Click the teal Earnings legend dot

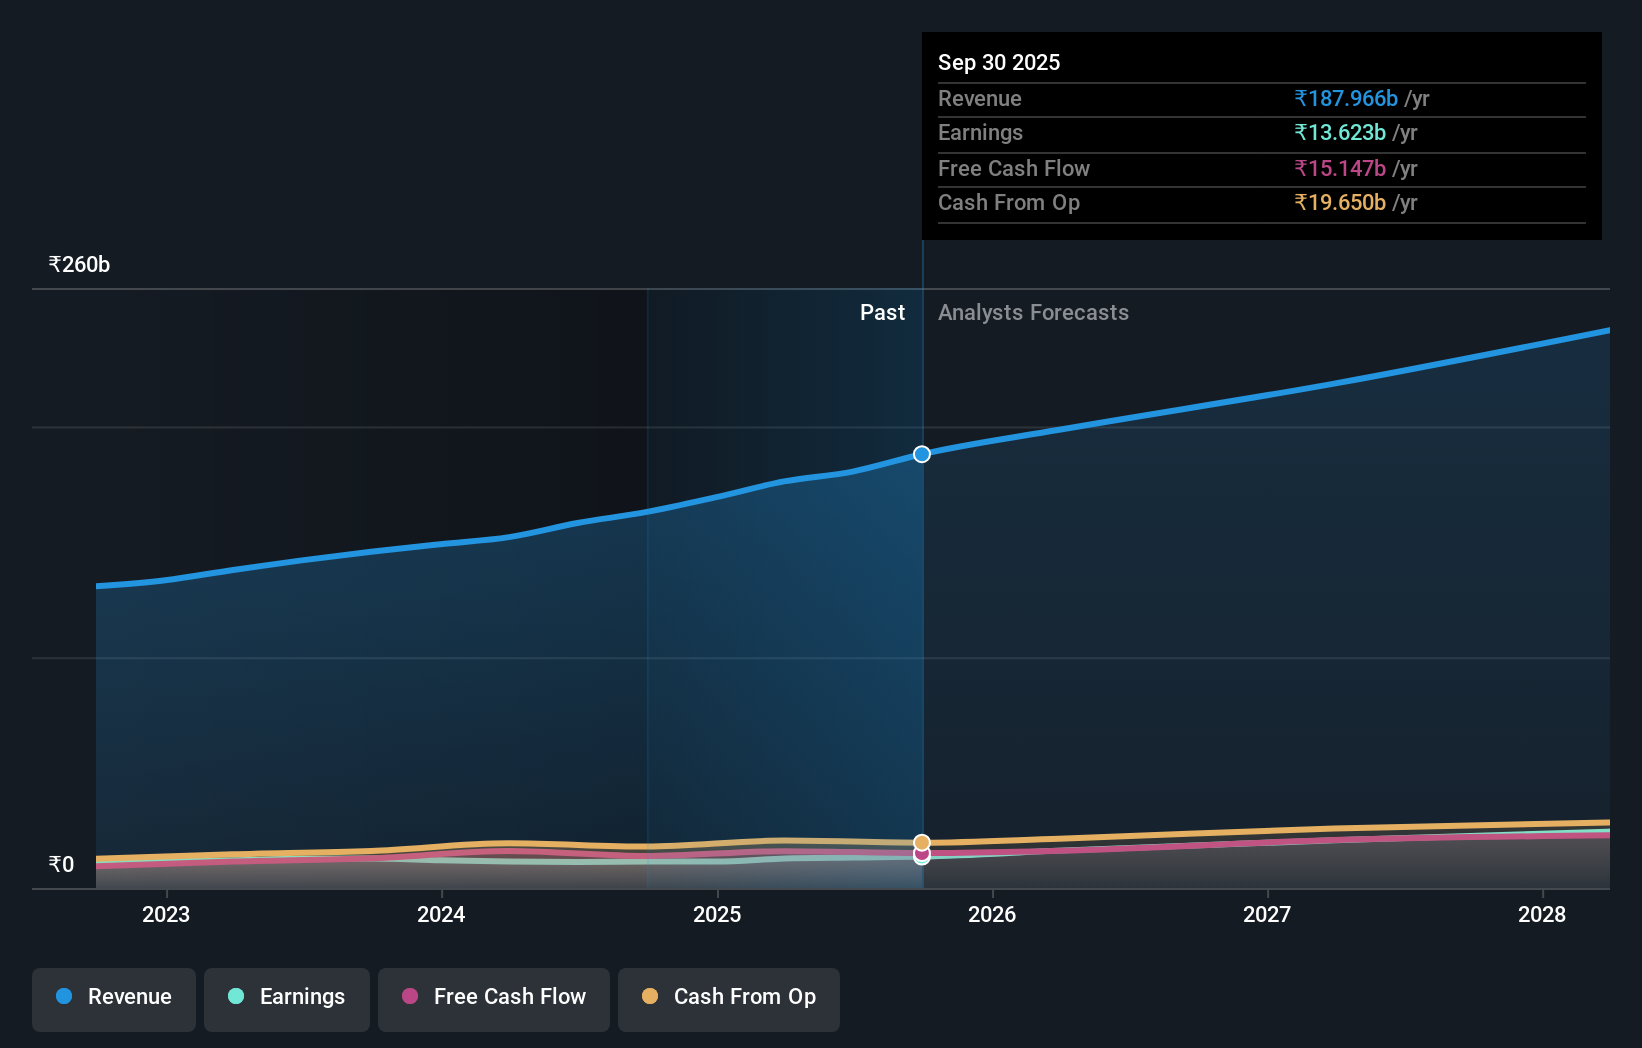click(234, 996)
